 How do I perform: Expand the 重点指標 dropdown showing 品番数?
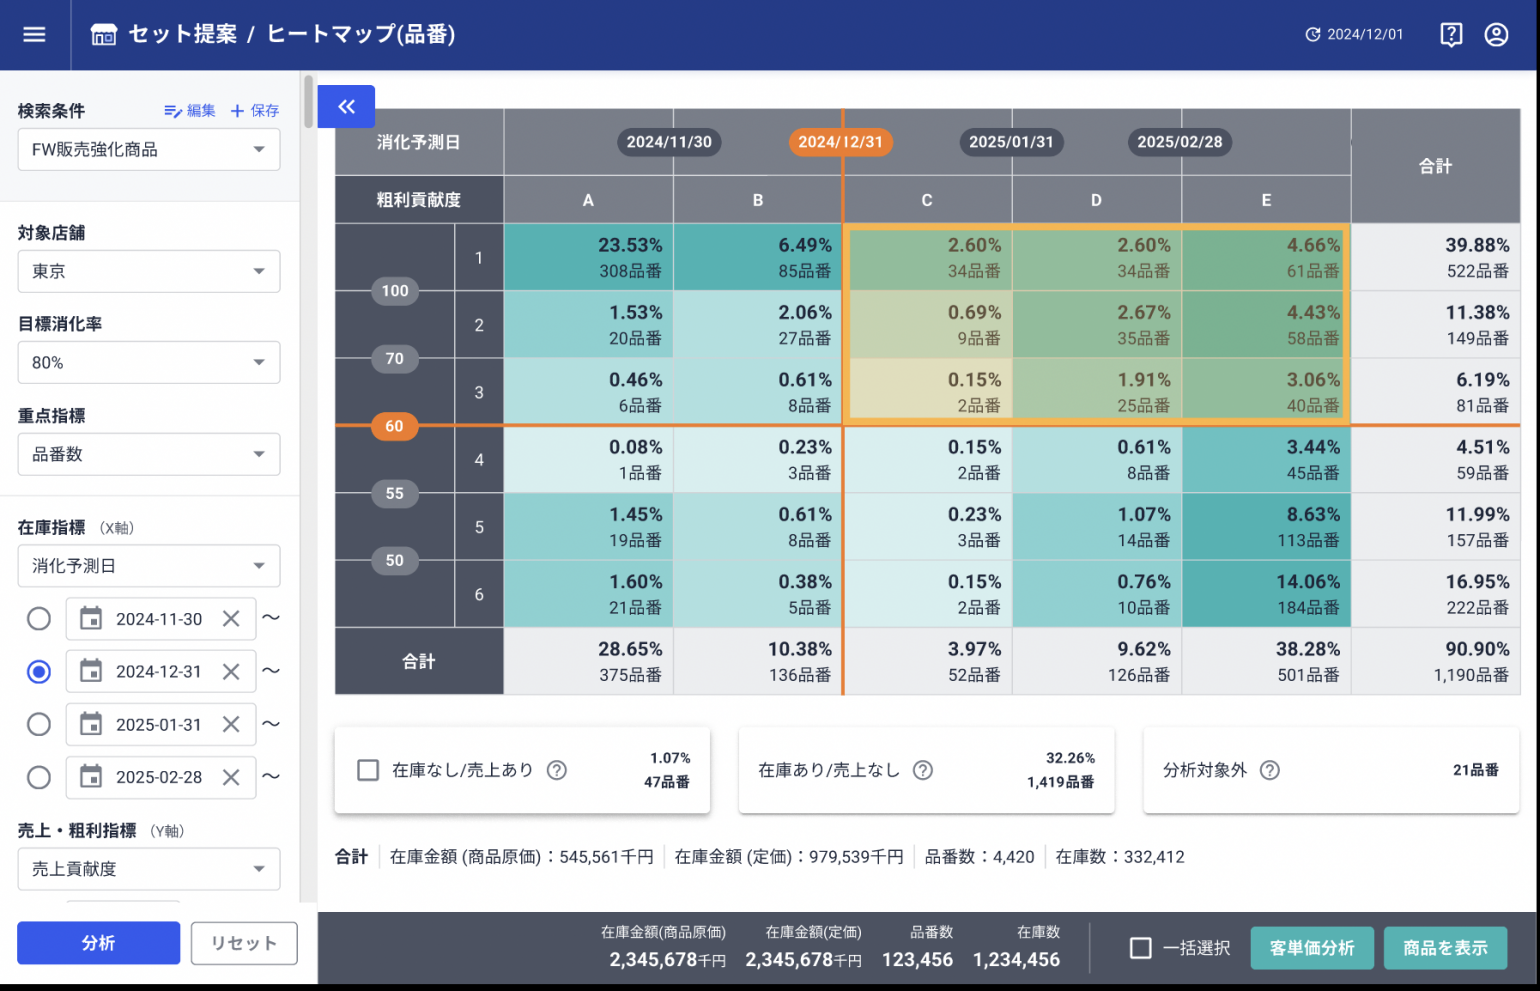pyautogui.click(x=148, y=455)
